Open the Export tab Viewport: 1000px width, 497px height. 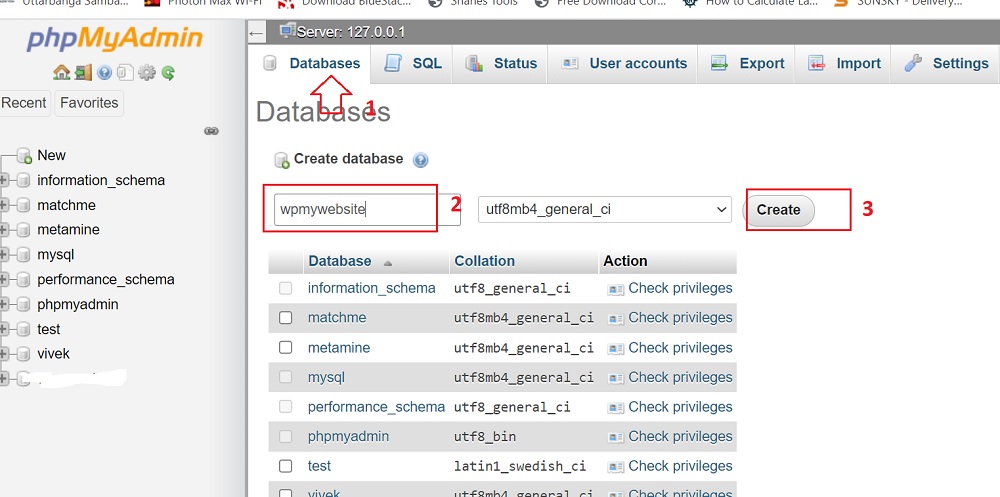point(747,64)
